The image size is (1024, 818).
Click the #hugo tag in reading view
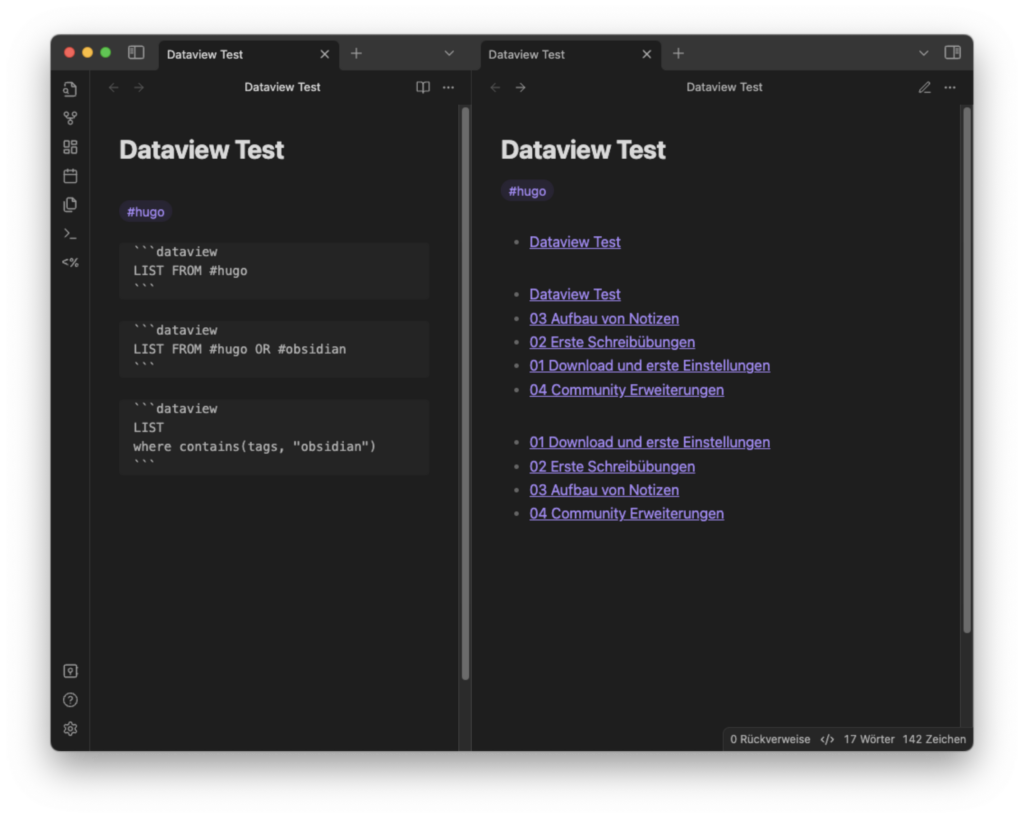pyautogui.click(x=527, y=191)
